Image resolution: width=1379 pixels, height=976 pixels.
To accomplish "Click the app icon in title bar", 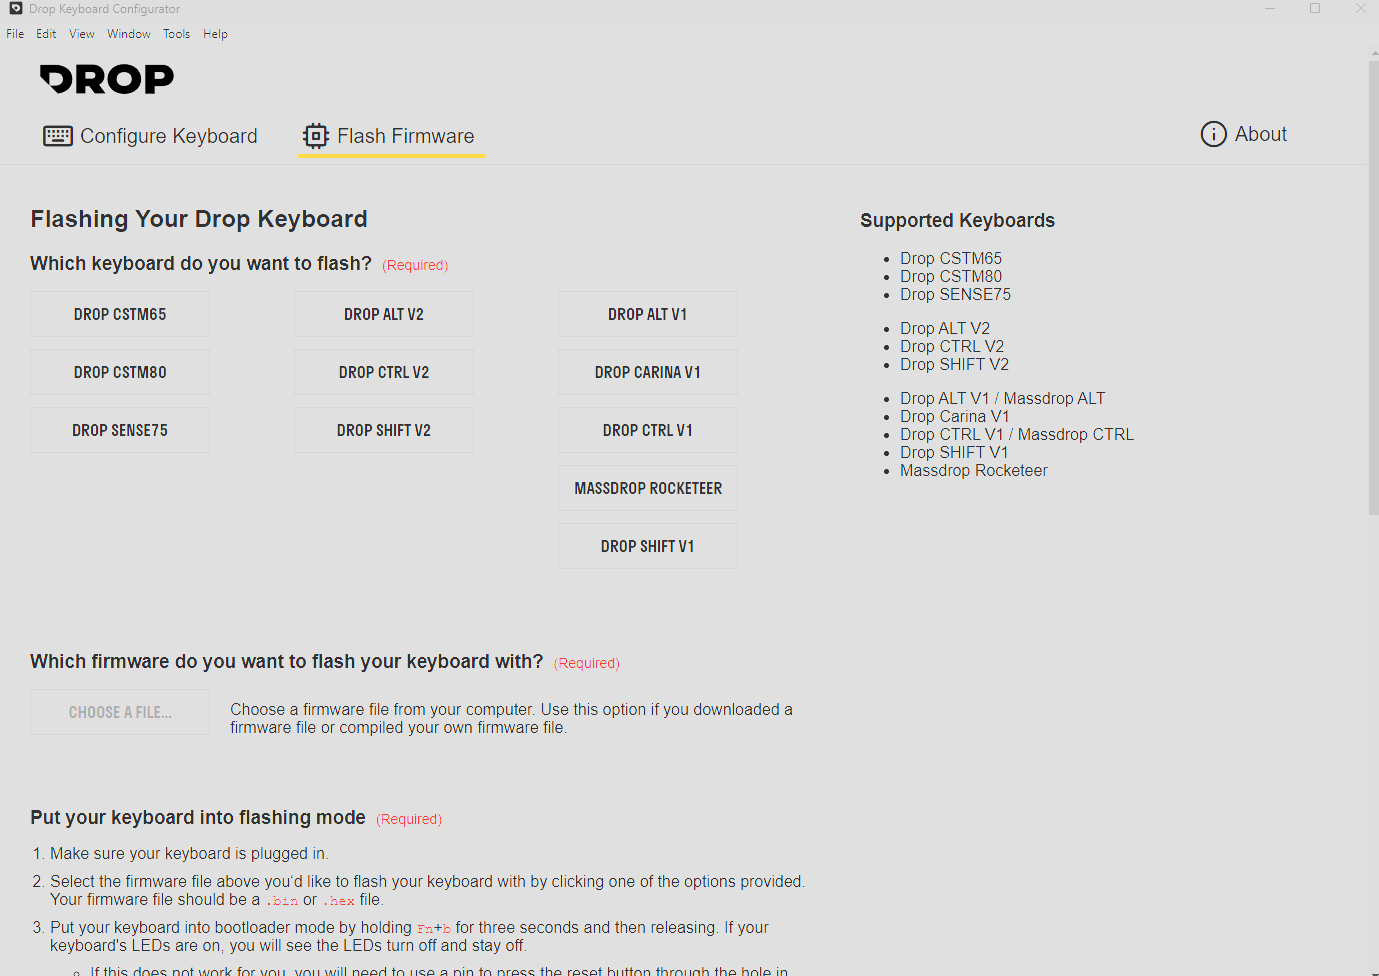I will (x=15, y=9).
